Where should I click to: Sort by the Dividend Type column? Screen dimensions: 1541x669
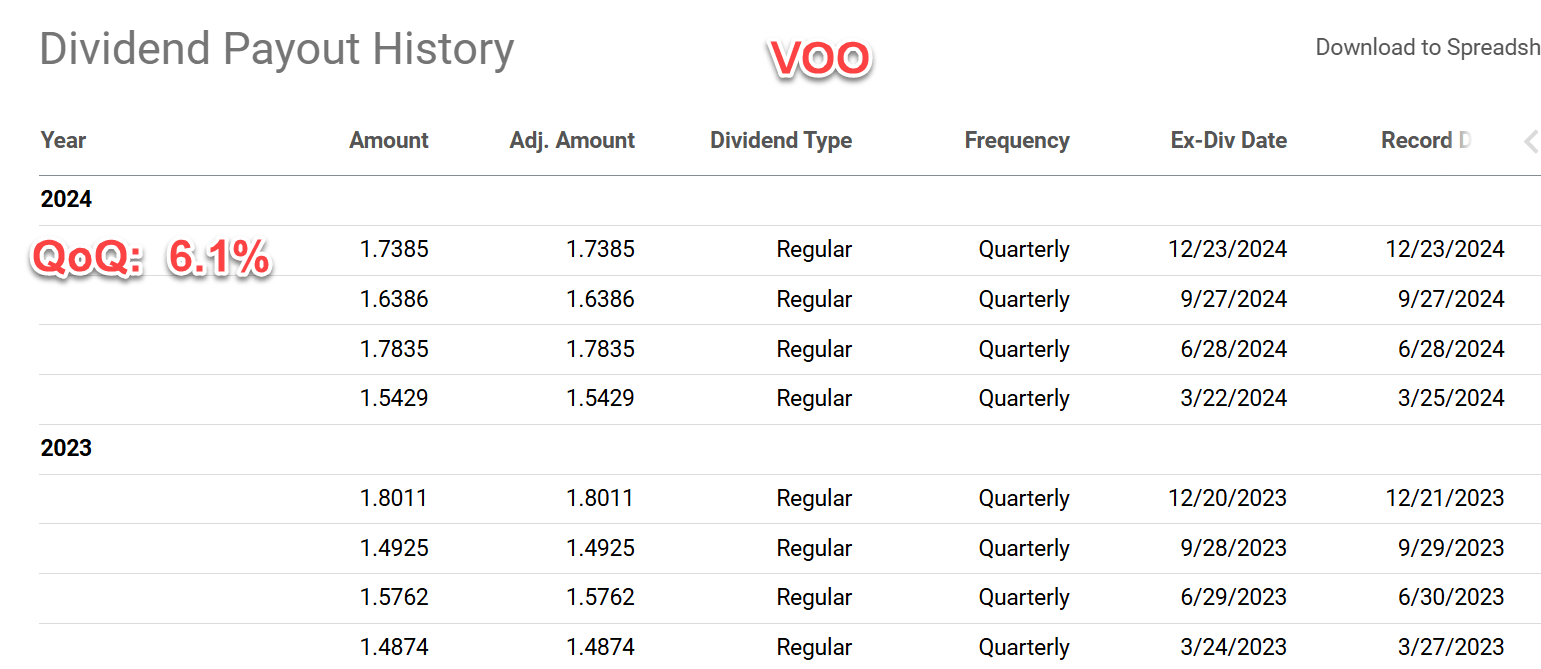(x=780, y=140)
